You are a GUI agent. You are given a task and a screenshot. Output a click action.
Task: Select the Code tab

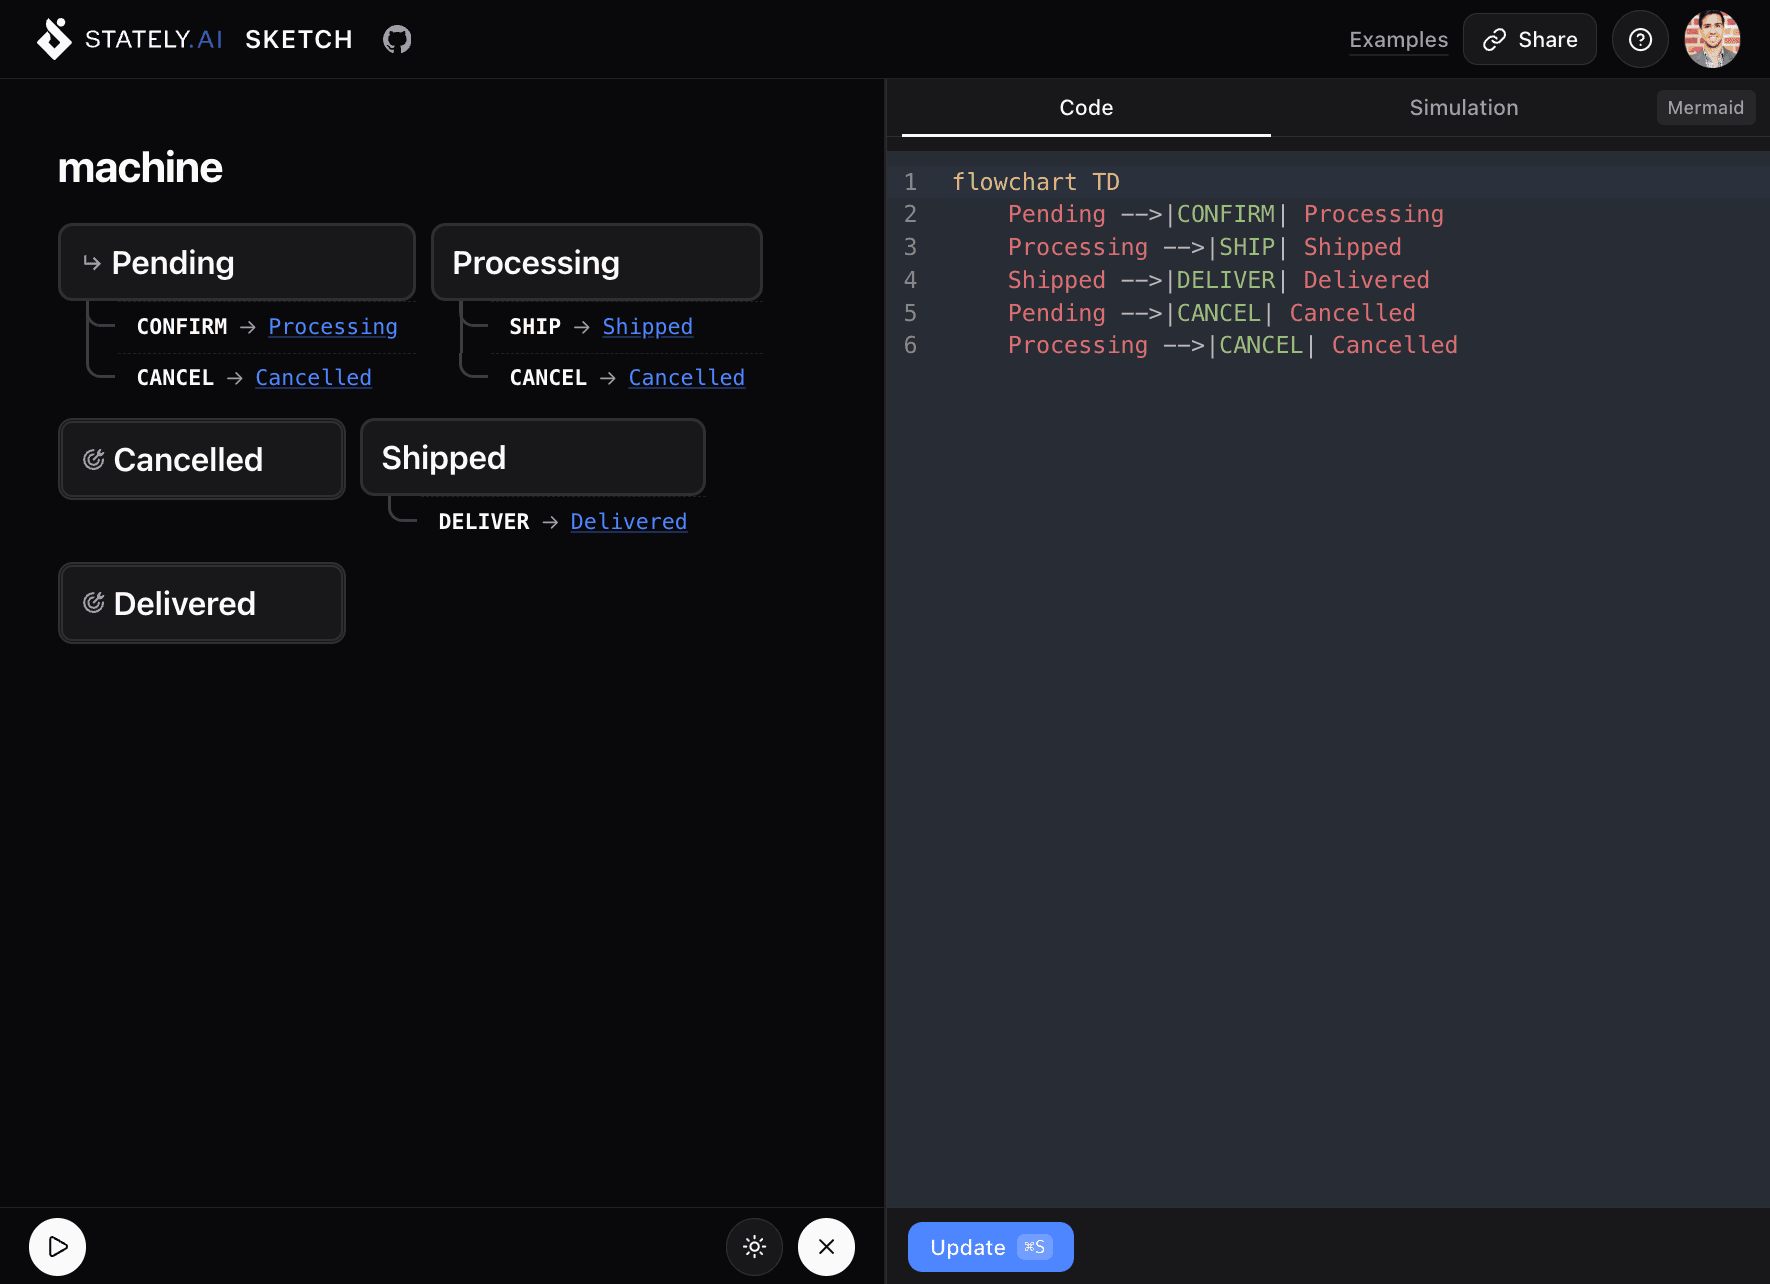click(x=1086, y=108)
